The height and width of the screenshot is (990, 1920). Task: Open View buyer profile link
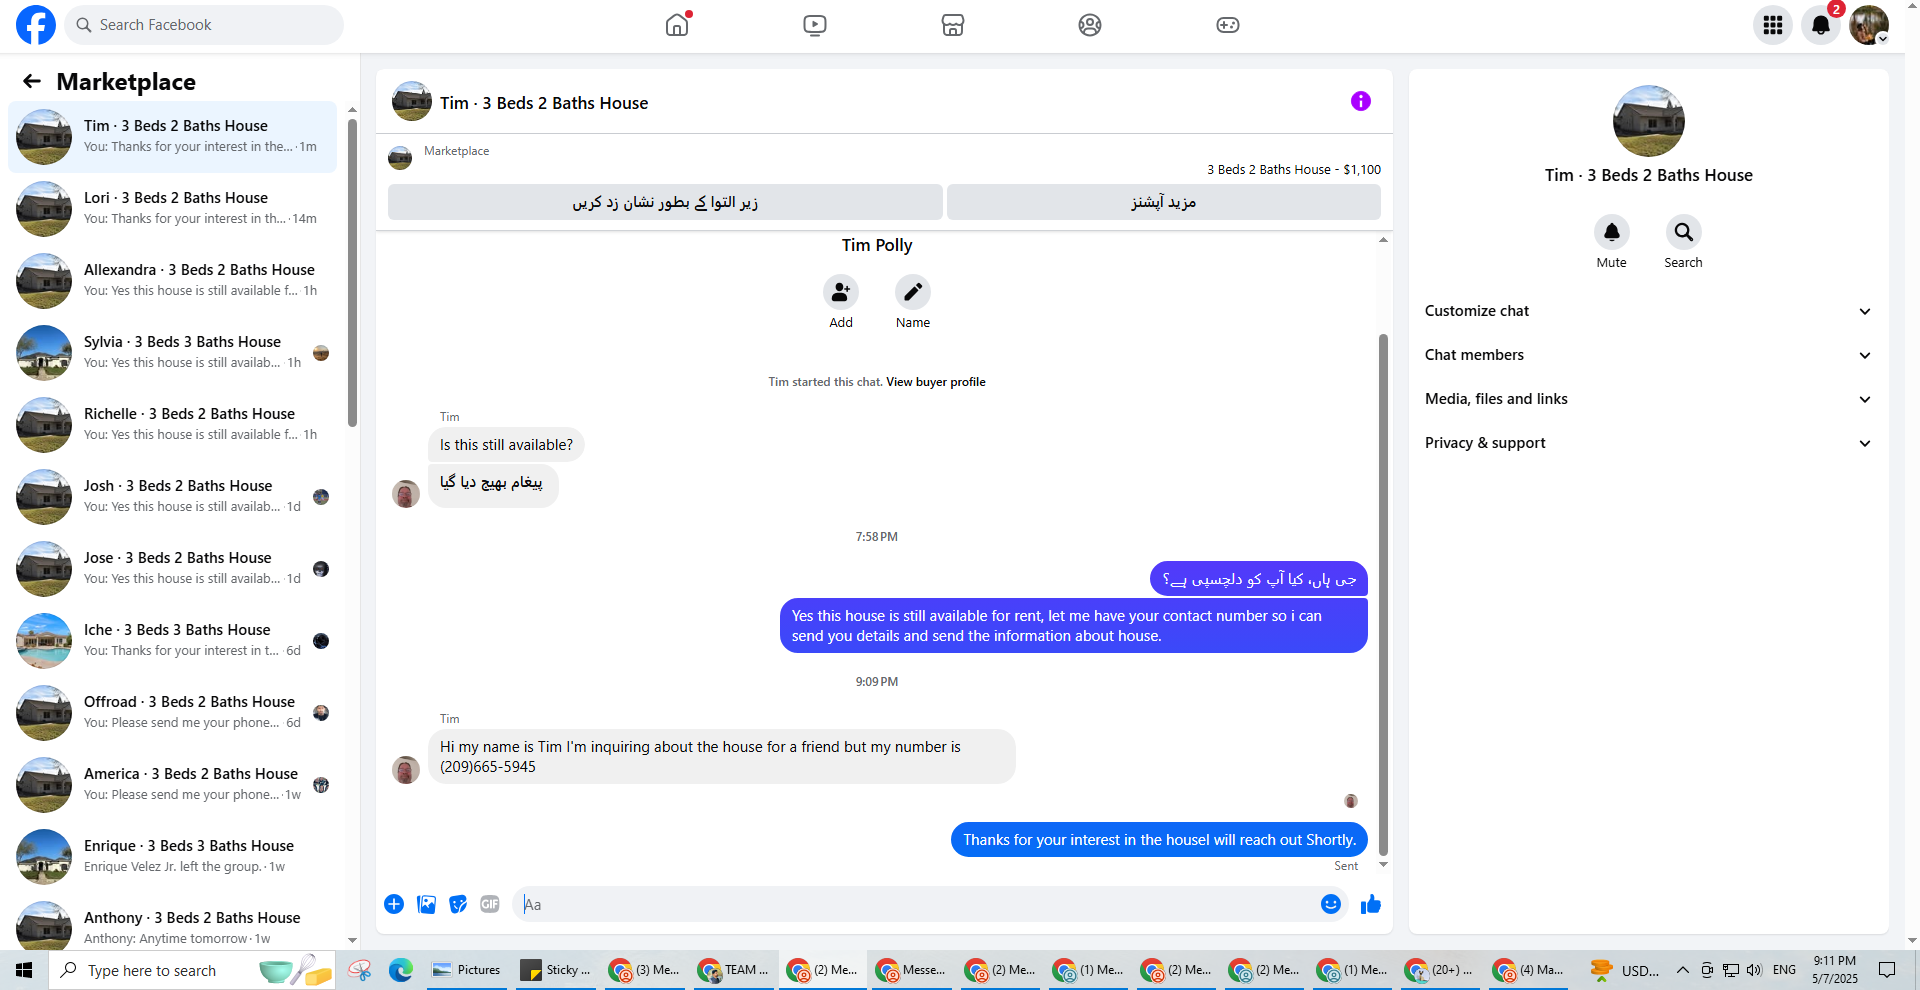[x=935, y=382]
